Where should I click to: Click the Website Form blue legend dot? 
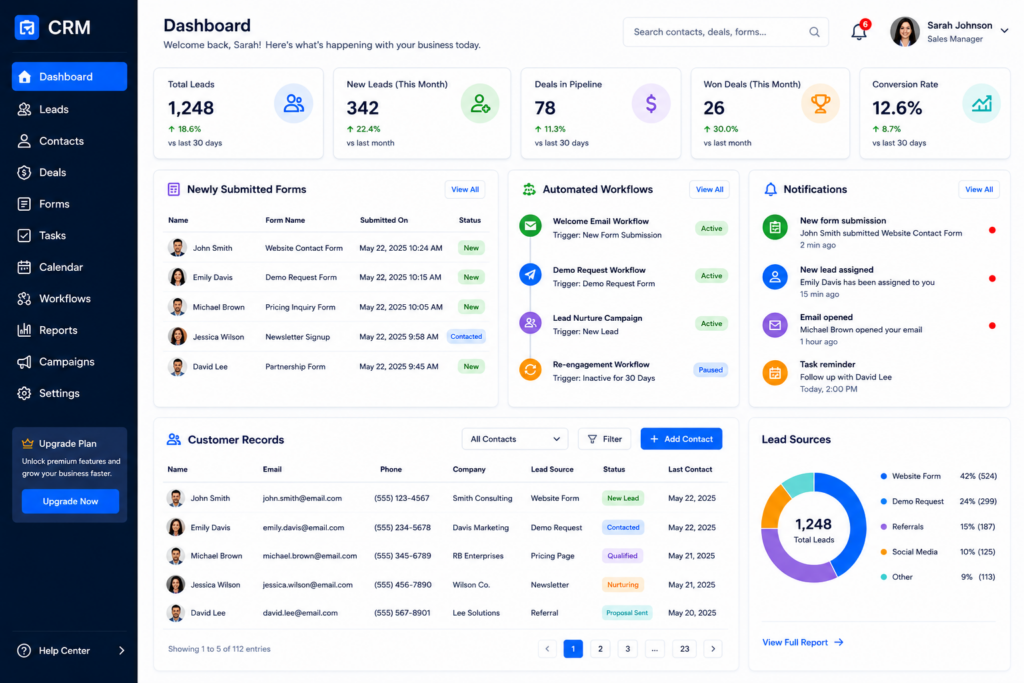tap(884, 476)
